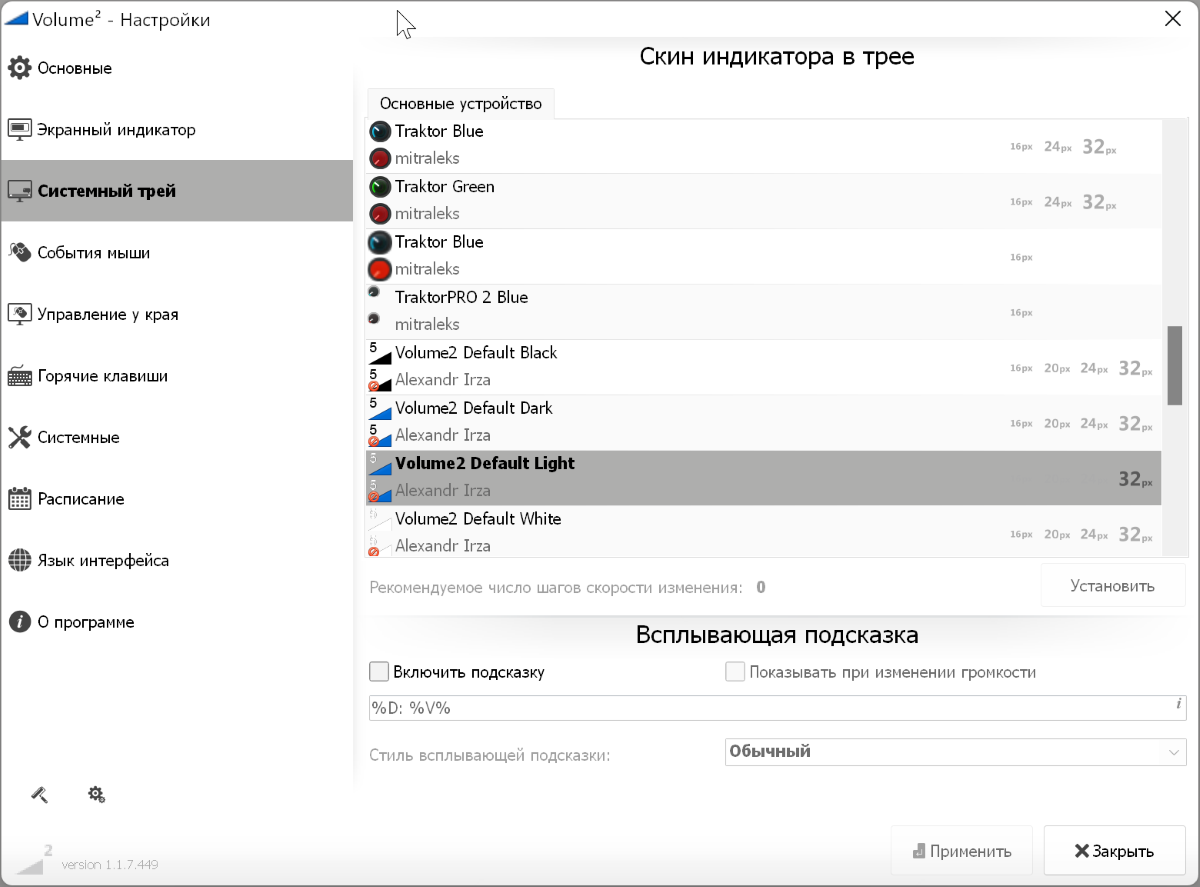Screen dimensions: 1200x887
Task: Open the Системный трей section
Action: click(x=177, y=191)
